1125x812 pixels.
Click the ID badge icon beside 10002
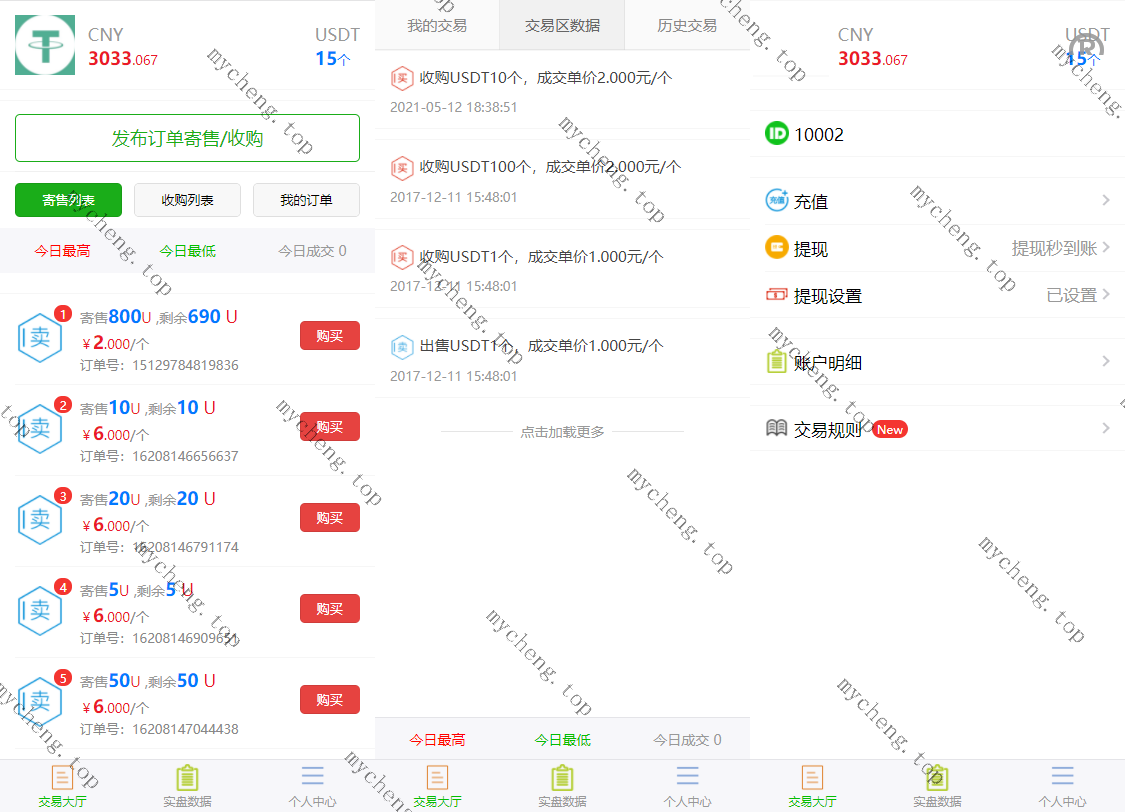(777, 134)
